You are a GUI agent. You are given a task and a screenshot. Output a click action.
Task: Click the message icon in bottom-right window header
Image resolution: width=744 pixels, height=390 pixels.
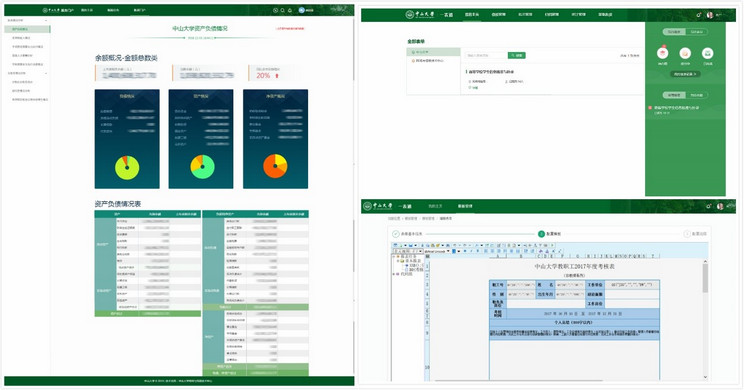click(708, 206)
